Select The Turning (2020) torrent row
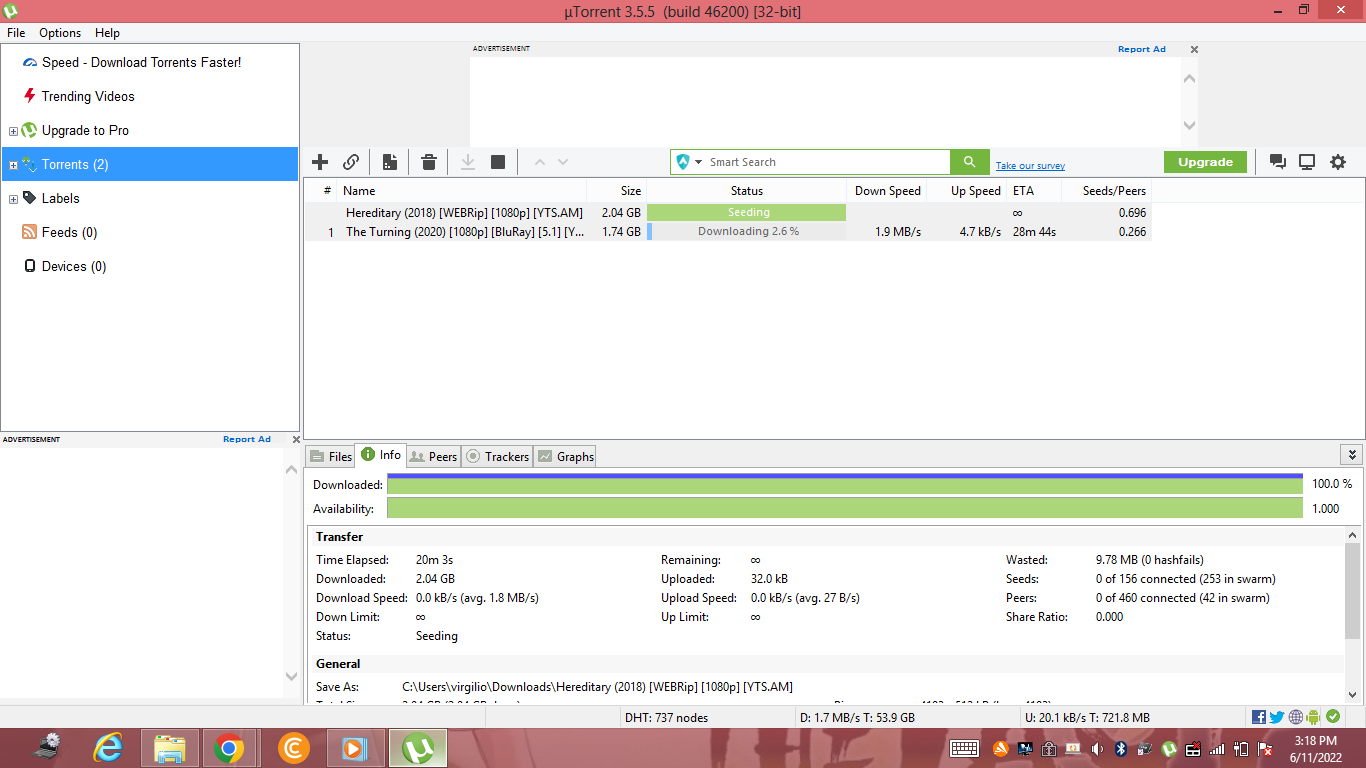 728,231
